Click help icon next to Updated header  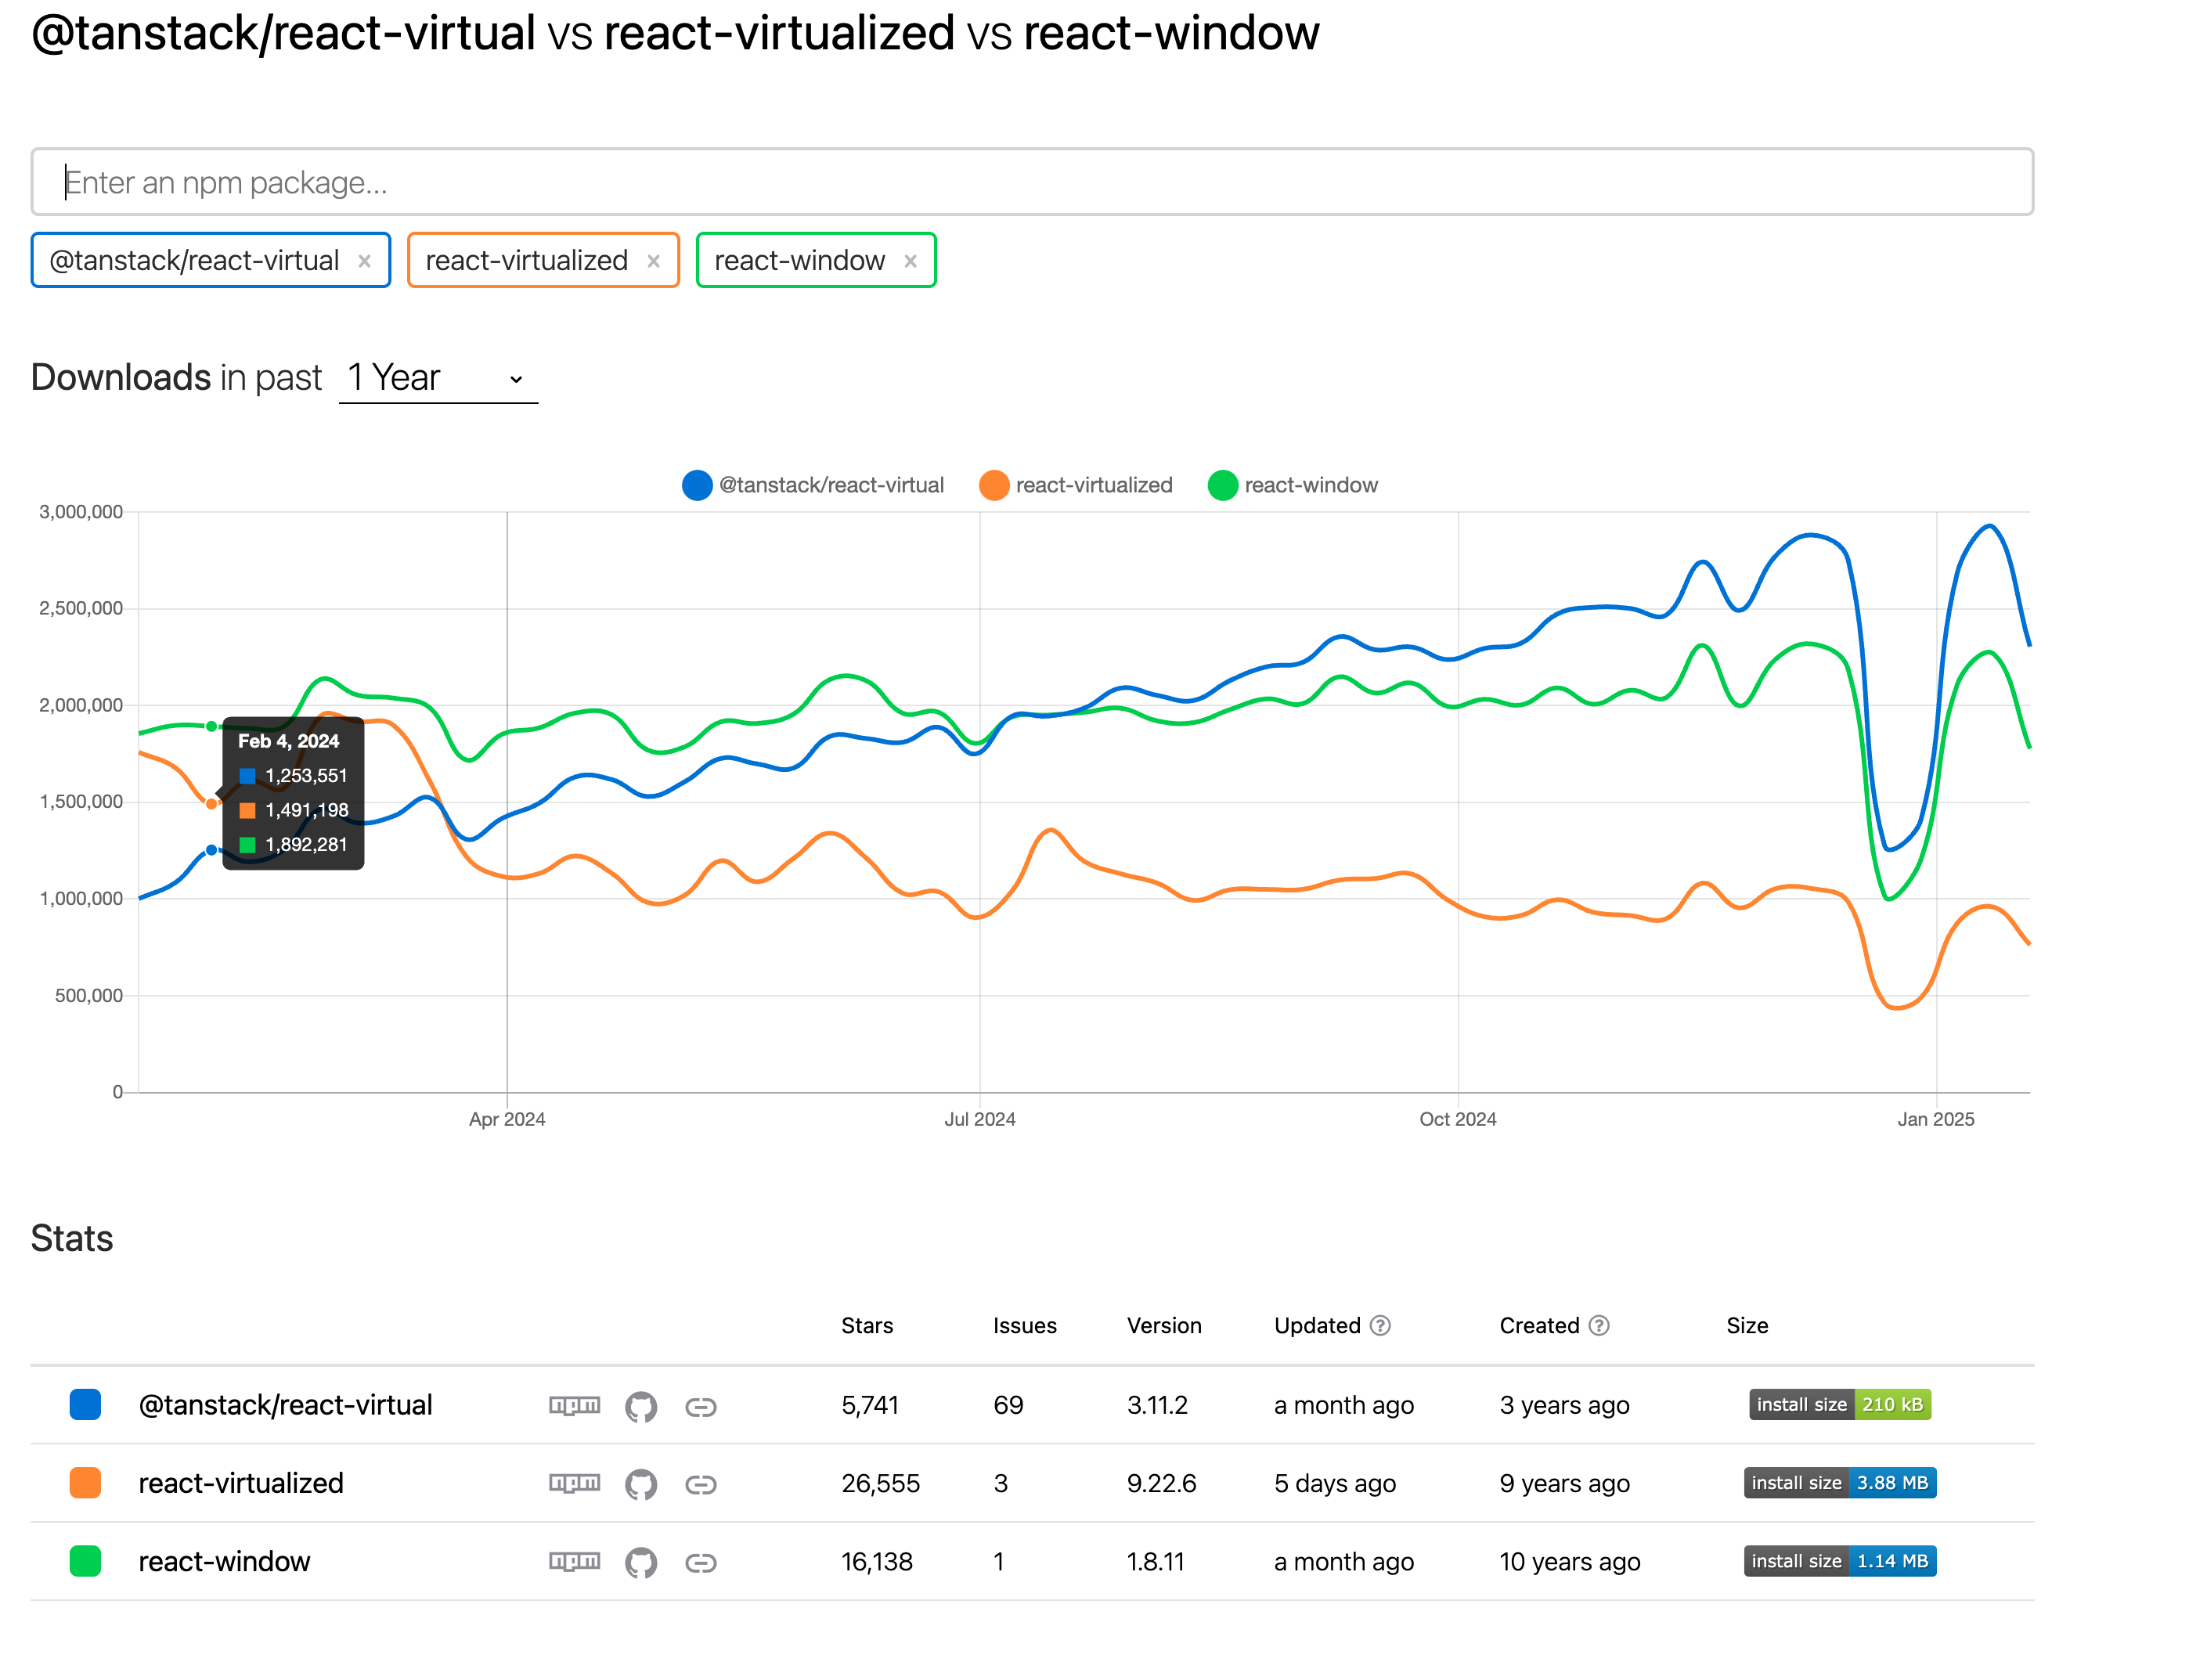point(1380,1326)
